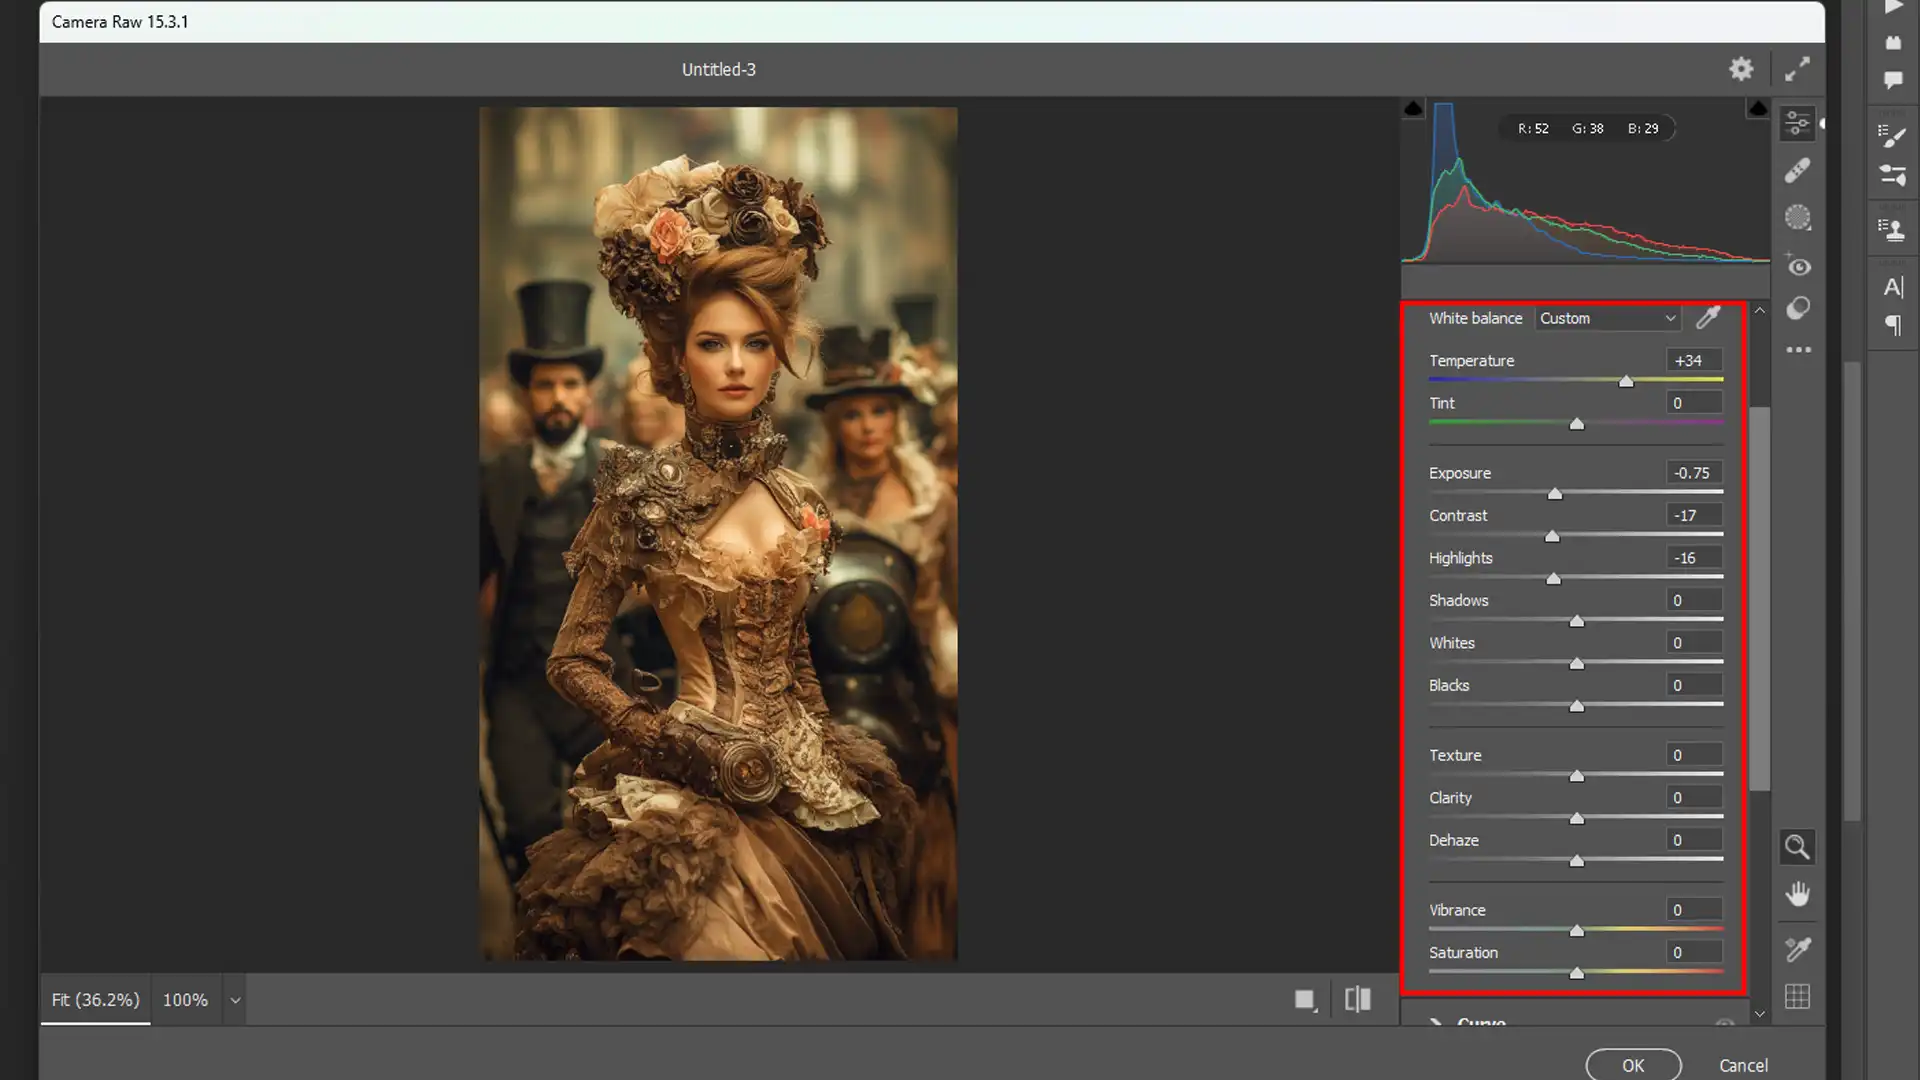Click the Blacks slider handle

pos(1577,706)
